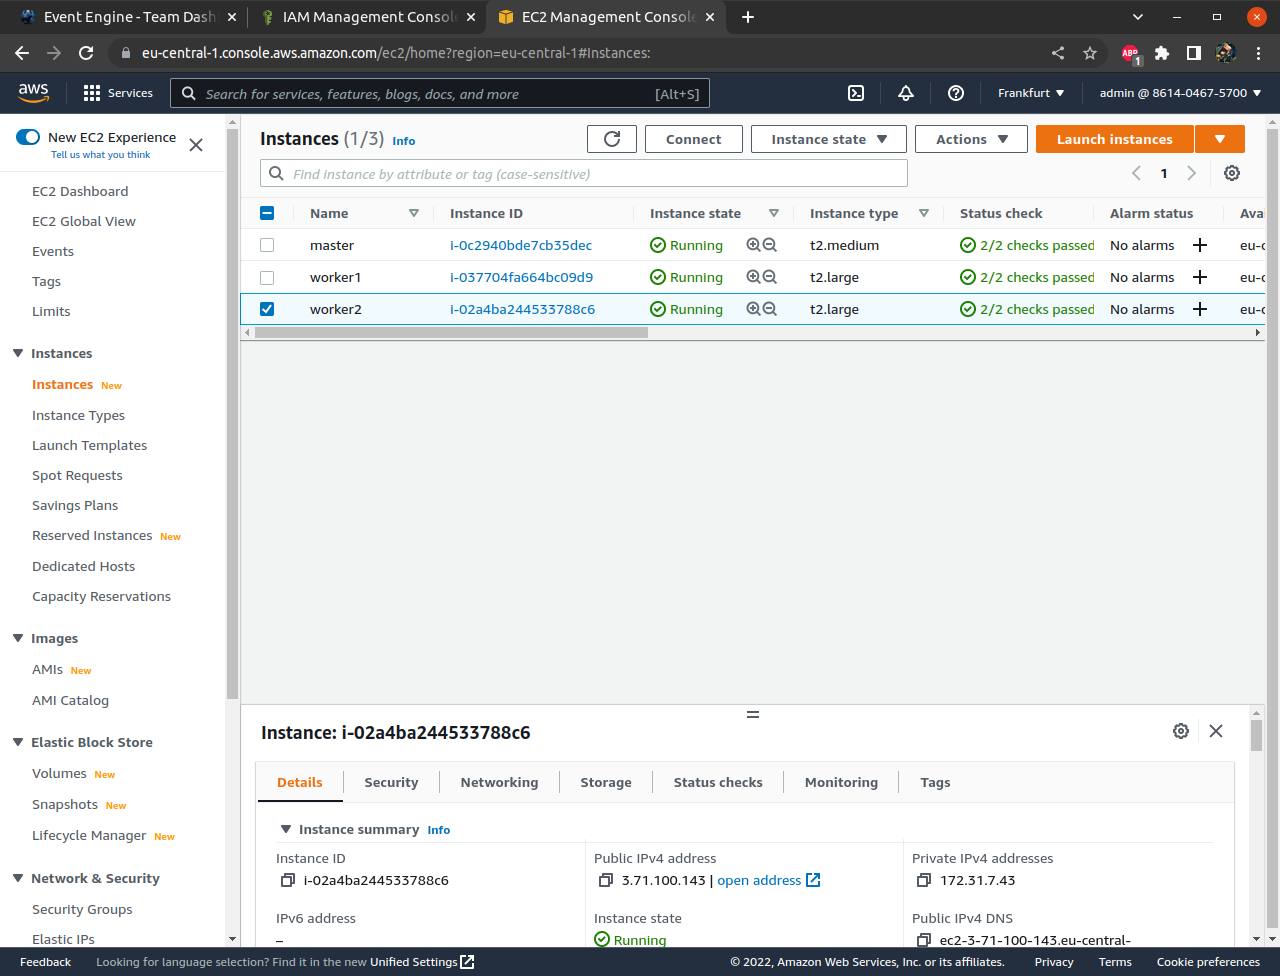This screenshot has width=1280, height=976.
Task: Zoom in on worker1 instance state
Action: (753, 277)
